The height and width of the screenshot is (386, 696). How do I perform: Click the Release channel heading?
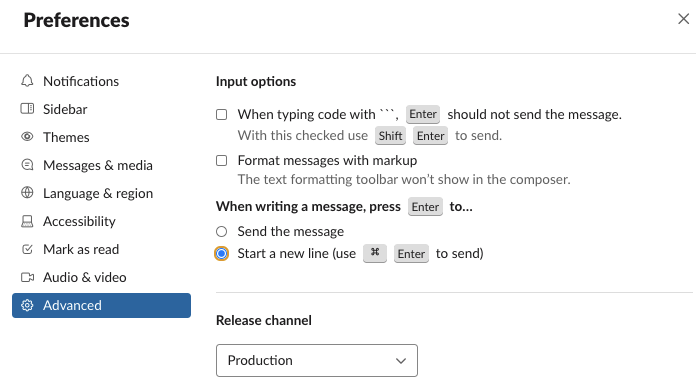pos(264,320)
